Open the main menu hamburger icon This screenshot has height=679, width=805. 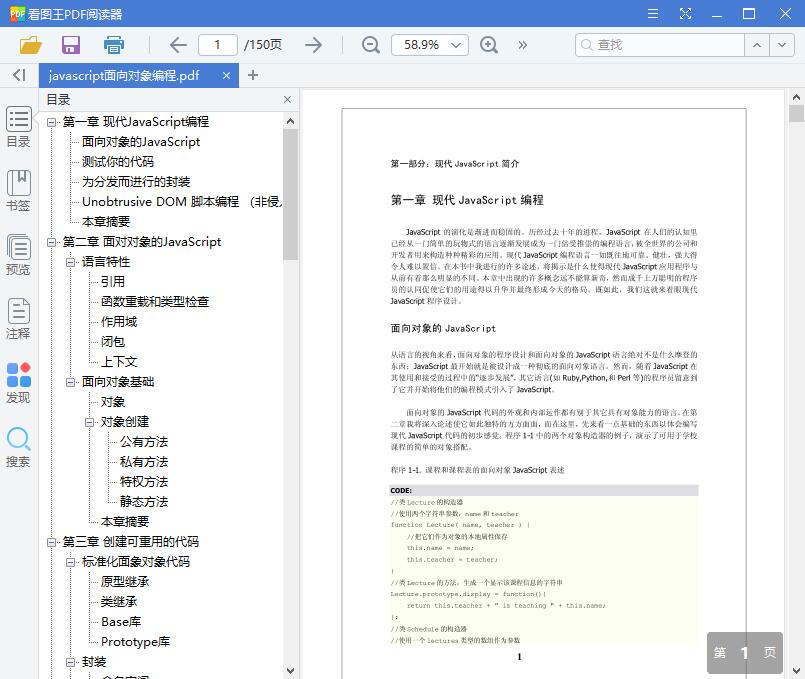653,13
